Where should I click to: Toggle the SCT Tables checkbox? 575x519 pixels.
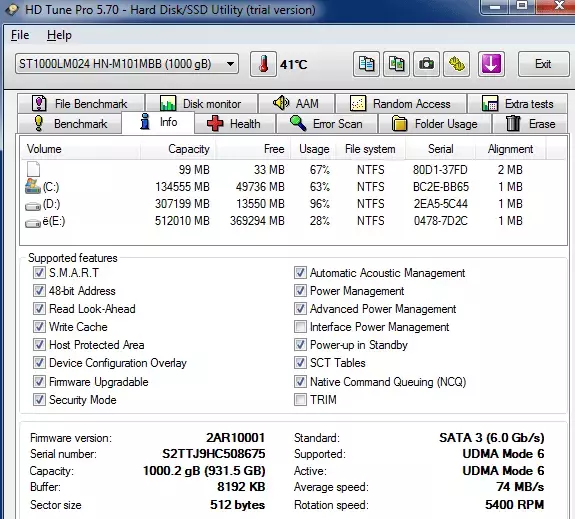(300, 362)
